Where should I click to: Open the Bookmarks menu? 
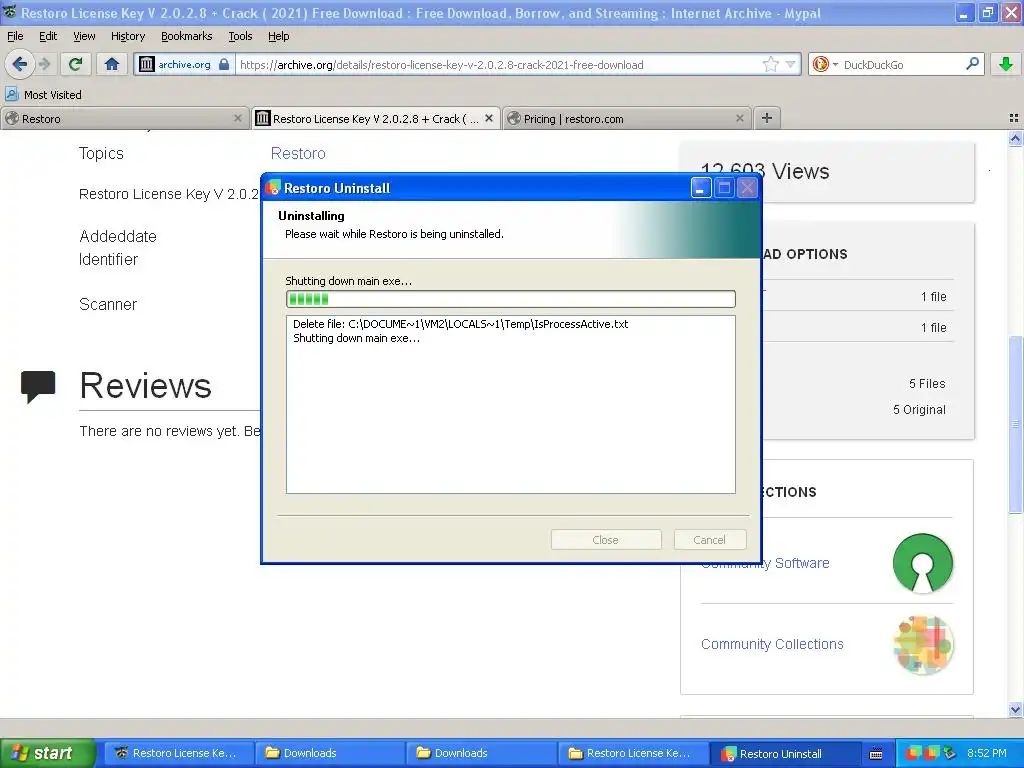click(x=187, y=36)
